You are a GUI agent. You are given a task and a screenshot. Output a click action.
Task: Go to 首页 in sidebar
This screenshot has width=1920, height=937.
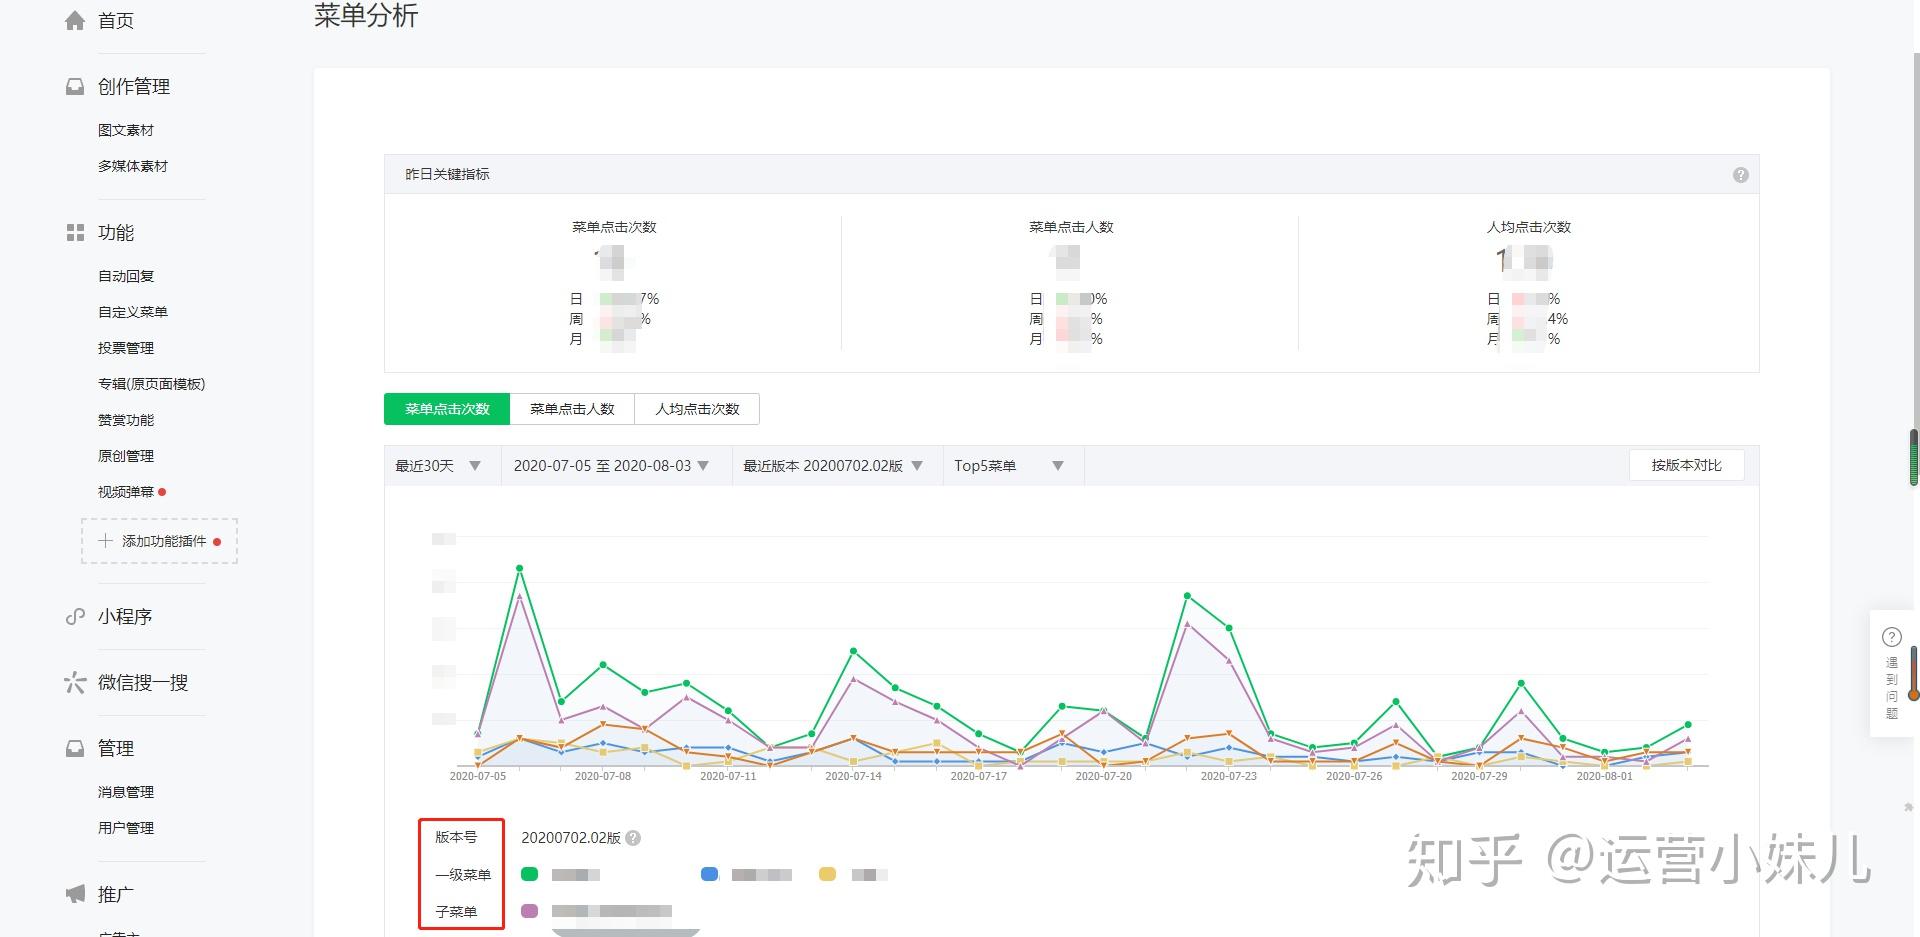[x=116, y=21]
